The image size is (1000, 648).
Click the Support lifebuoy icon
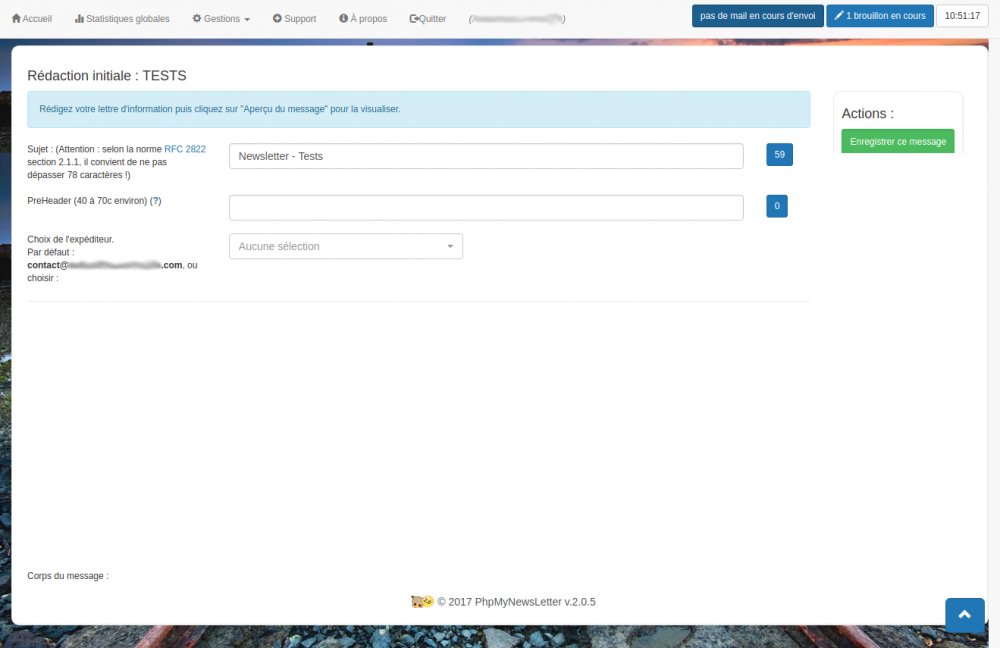[277, 19]
